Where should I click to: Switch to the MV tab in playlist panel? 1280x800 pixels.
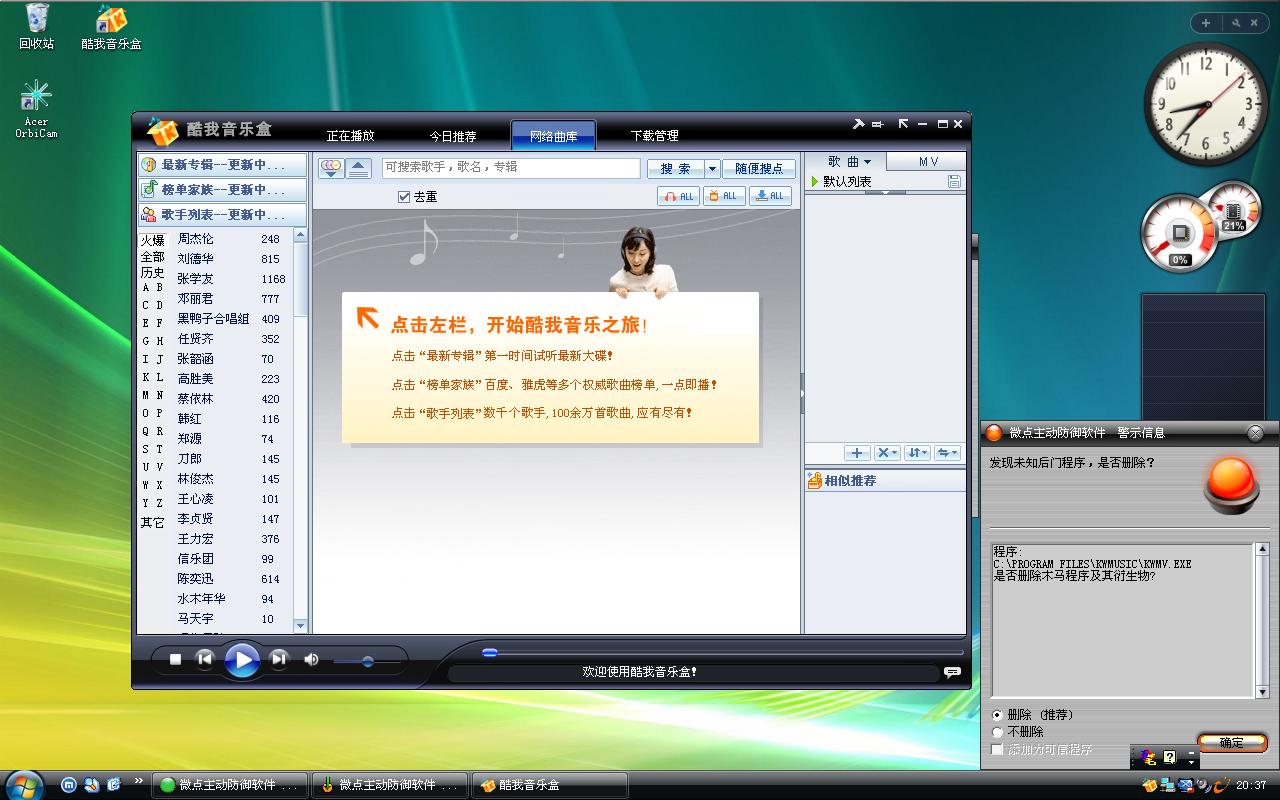pos(928,161)
